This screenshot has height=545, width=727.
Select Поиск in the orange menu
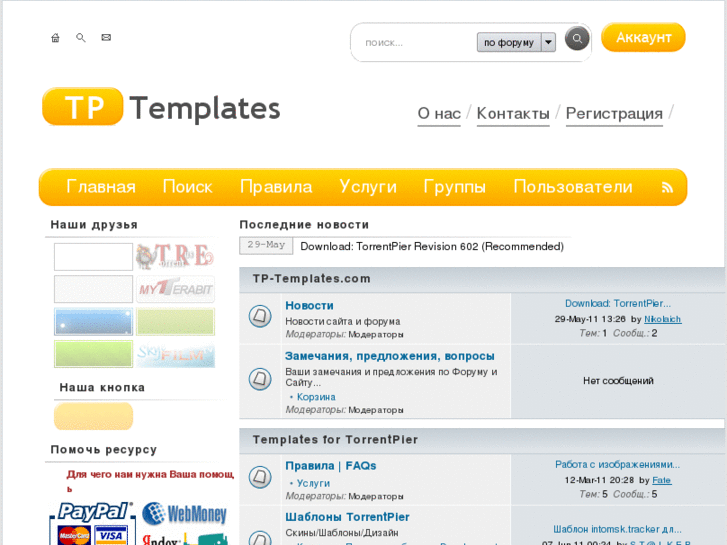[187, 187]
